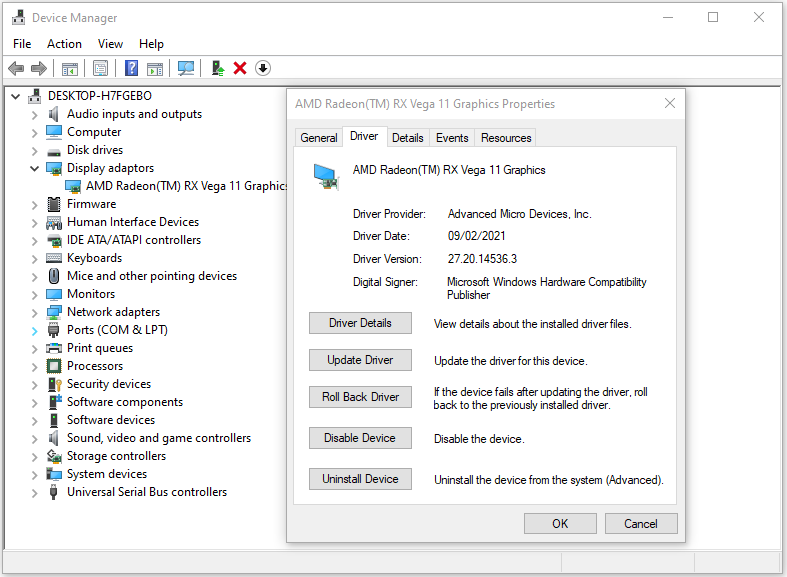Viewport: 787px width, 577px height.
Task: Click driver version text 27.20.14536.3
Action: point(482,259)
